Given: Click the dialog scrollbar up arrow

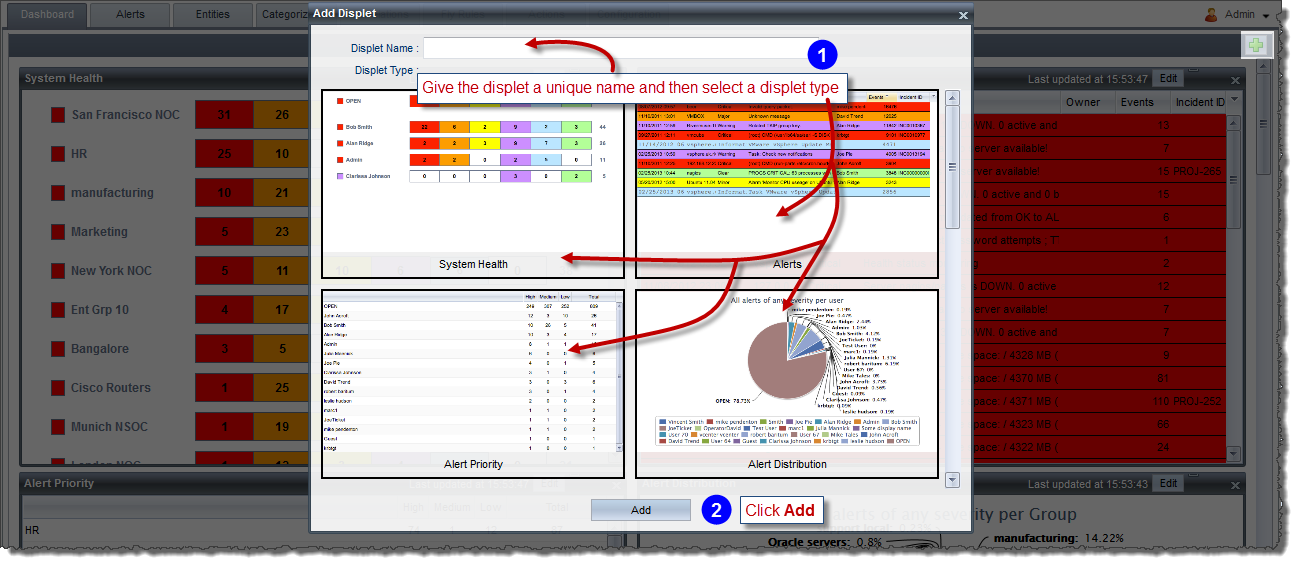Looking at the screenshot, I should 952,98.
